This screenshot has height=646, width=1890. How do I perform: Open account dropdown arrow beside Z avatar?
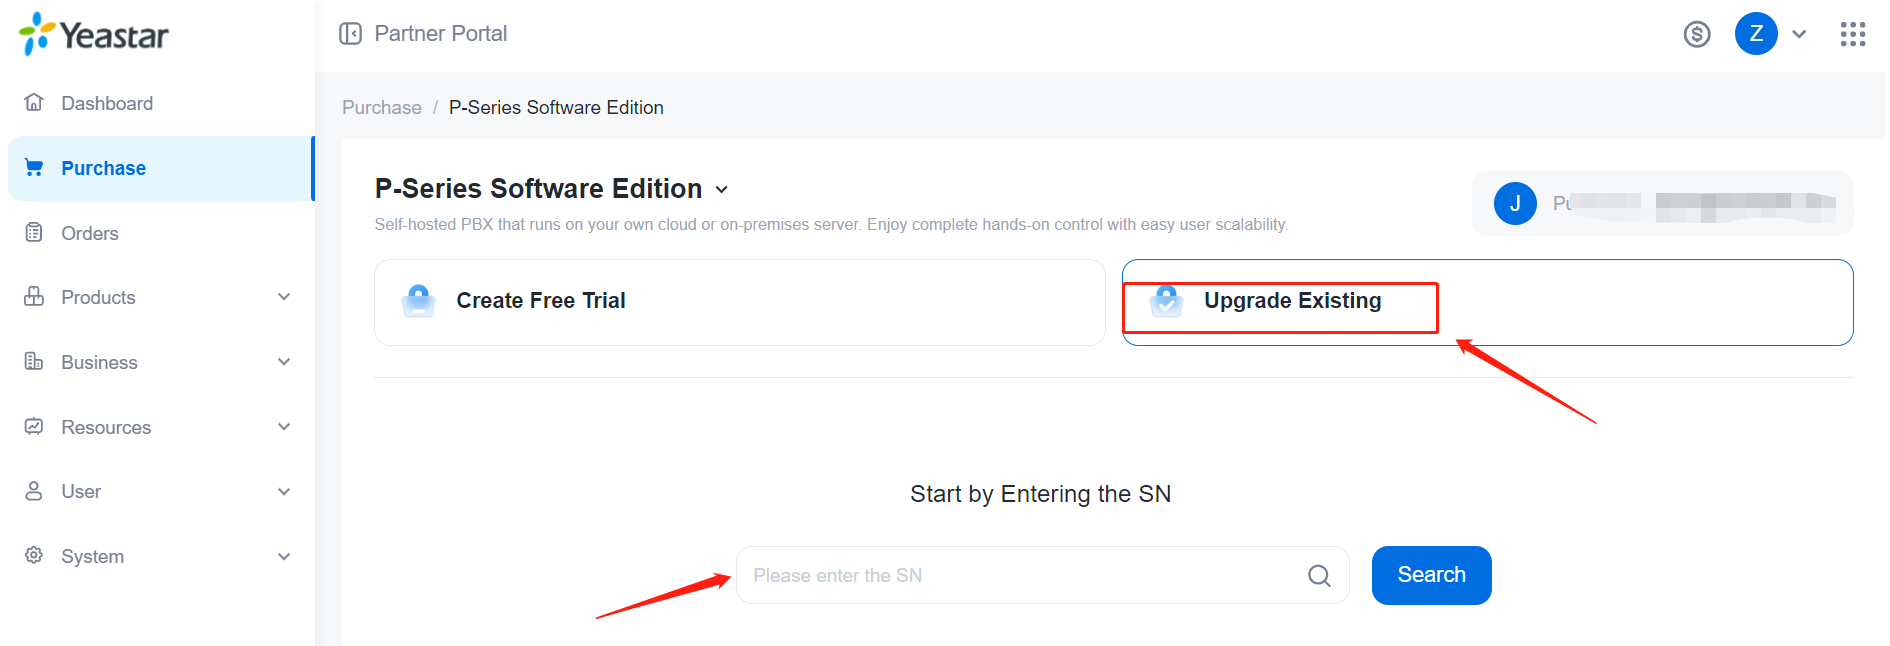(x=1799, y=34)
